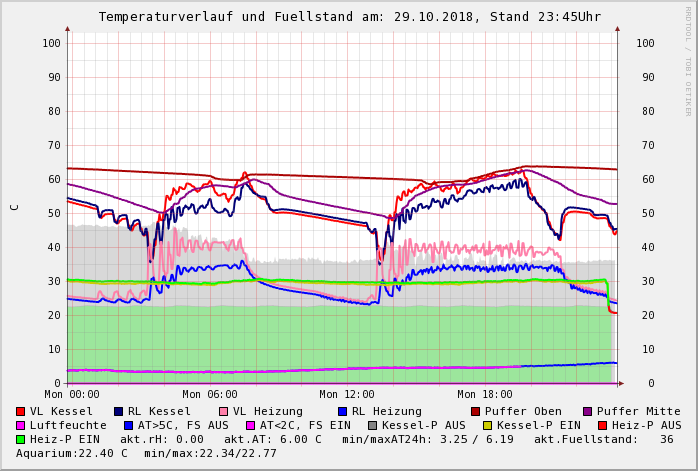698x471 pixels.
Task: Click the 'Mon 00:00' time axis label
Action: coord(72,395)
